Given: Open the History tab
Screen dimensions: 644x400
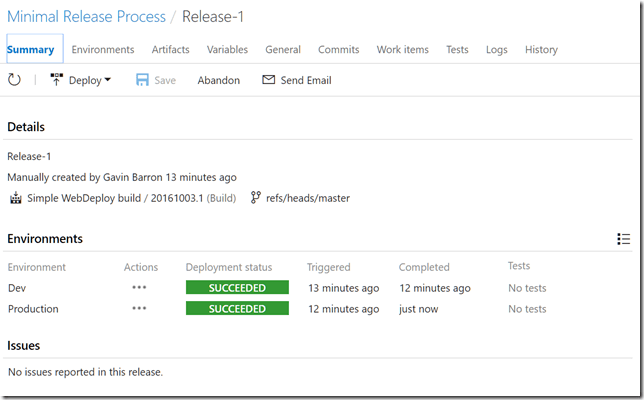Looking at the screenshot, I should coord(541,50).
